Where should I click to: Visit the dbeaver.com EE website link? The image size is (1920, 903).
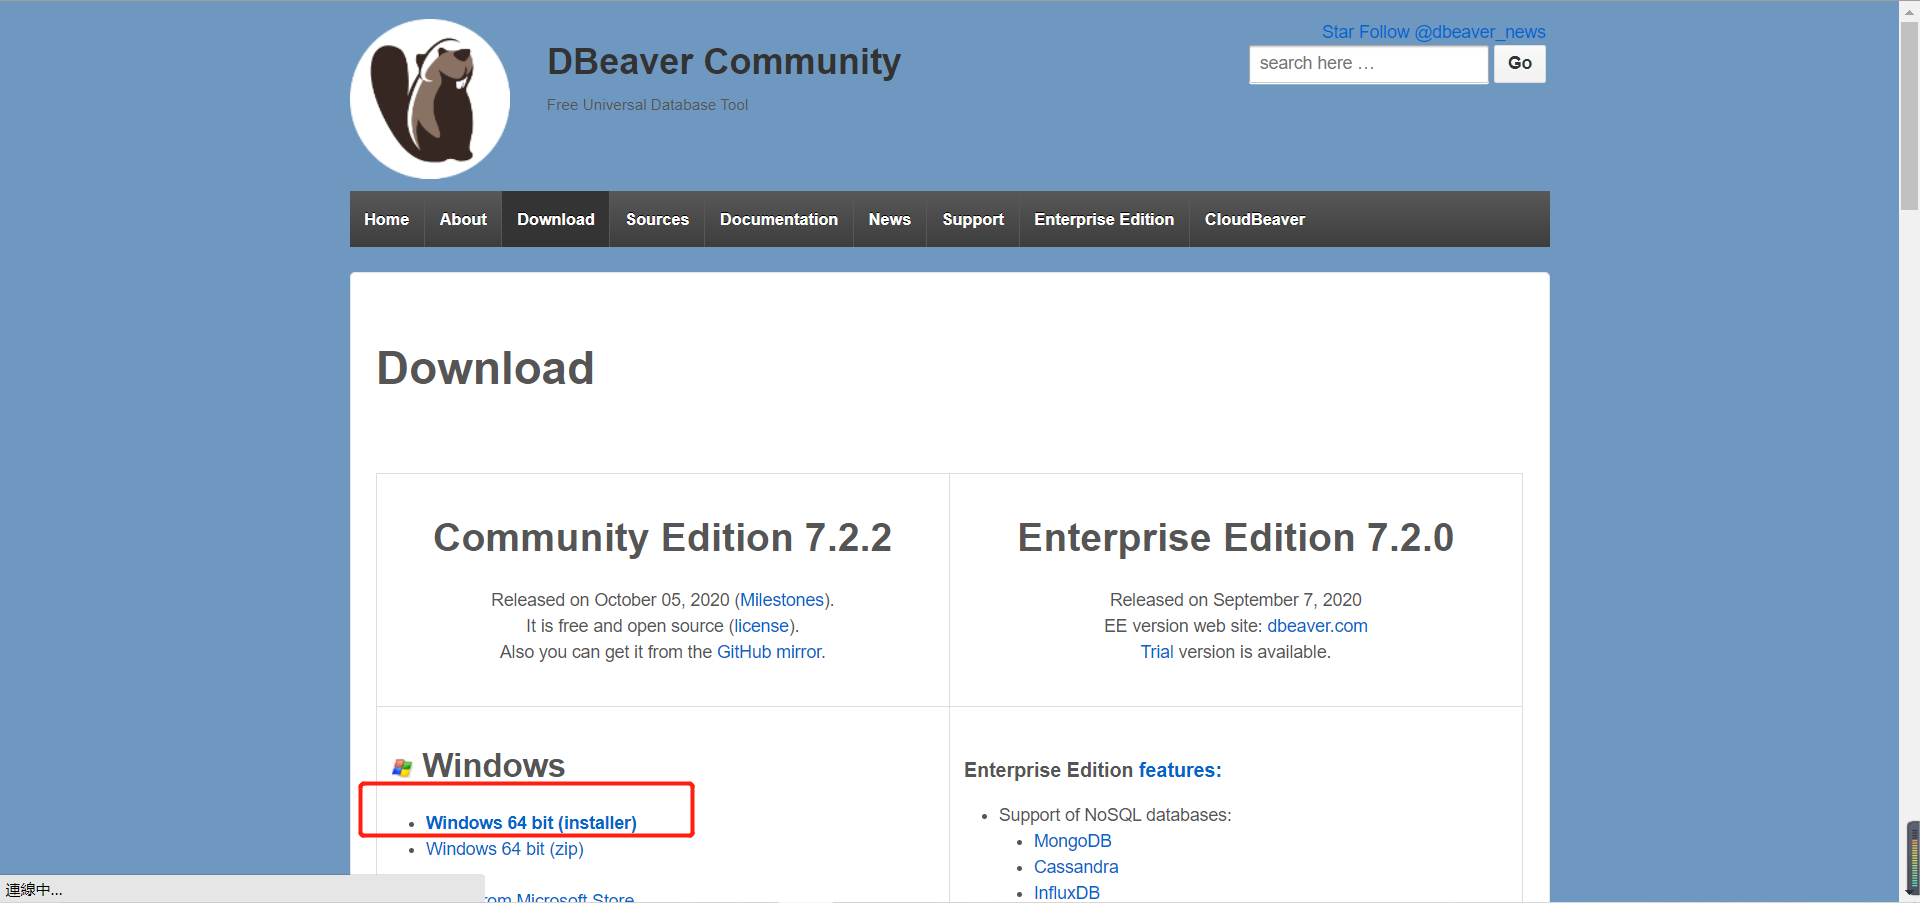tap(1316, 625)
